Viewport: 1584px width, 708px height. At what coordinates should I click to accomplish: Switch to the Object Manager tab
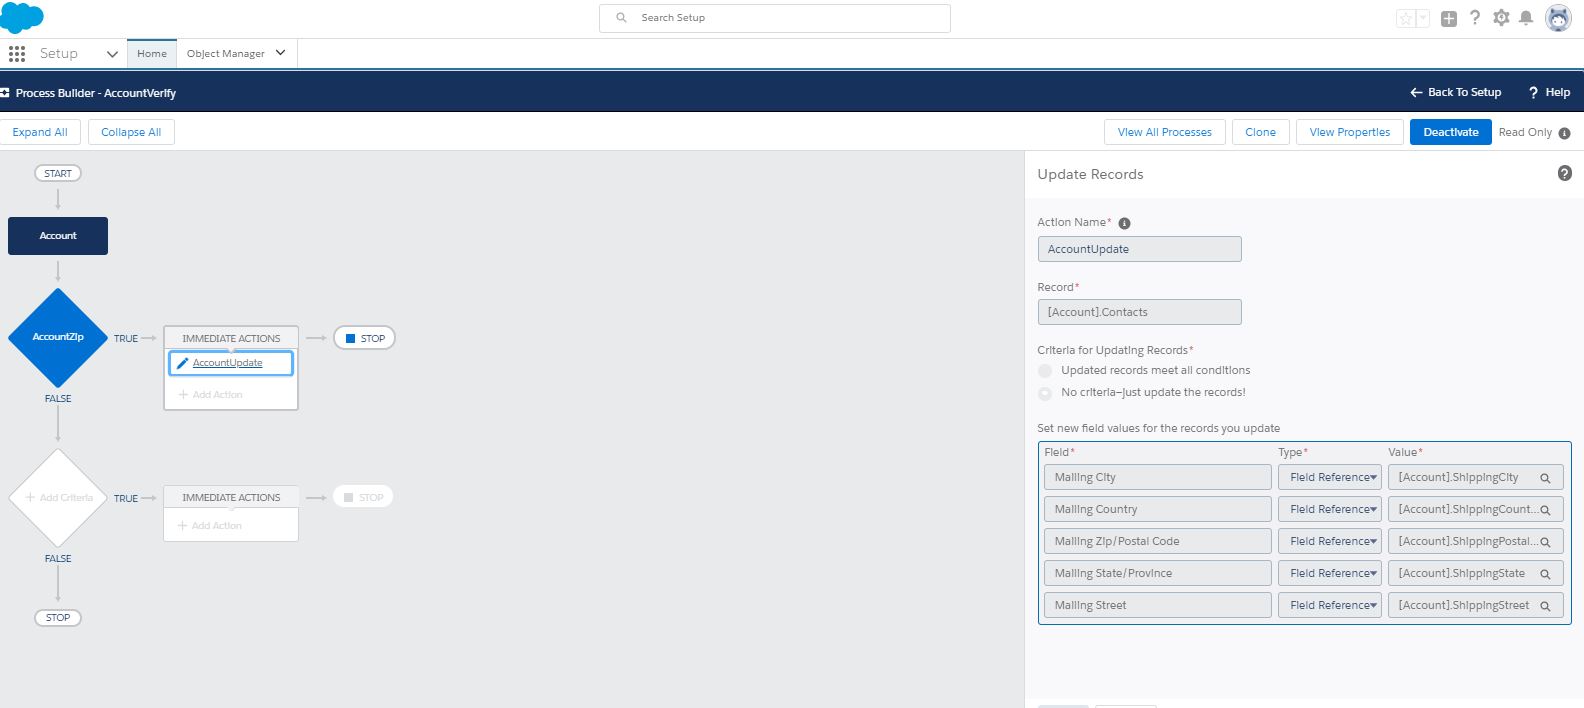(226, 54)
